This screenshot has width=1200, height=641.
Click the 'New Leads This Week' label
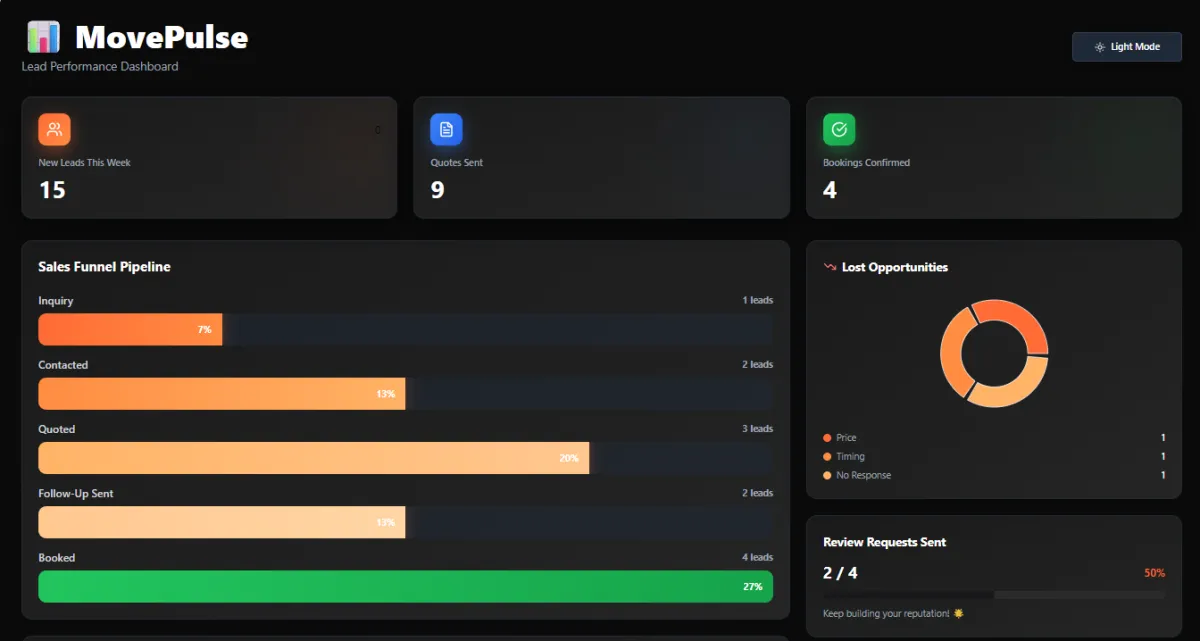[x=84, y=163]
